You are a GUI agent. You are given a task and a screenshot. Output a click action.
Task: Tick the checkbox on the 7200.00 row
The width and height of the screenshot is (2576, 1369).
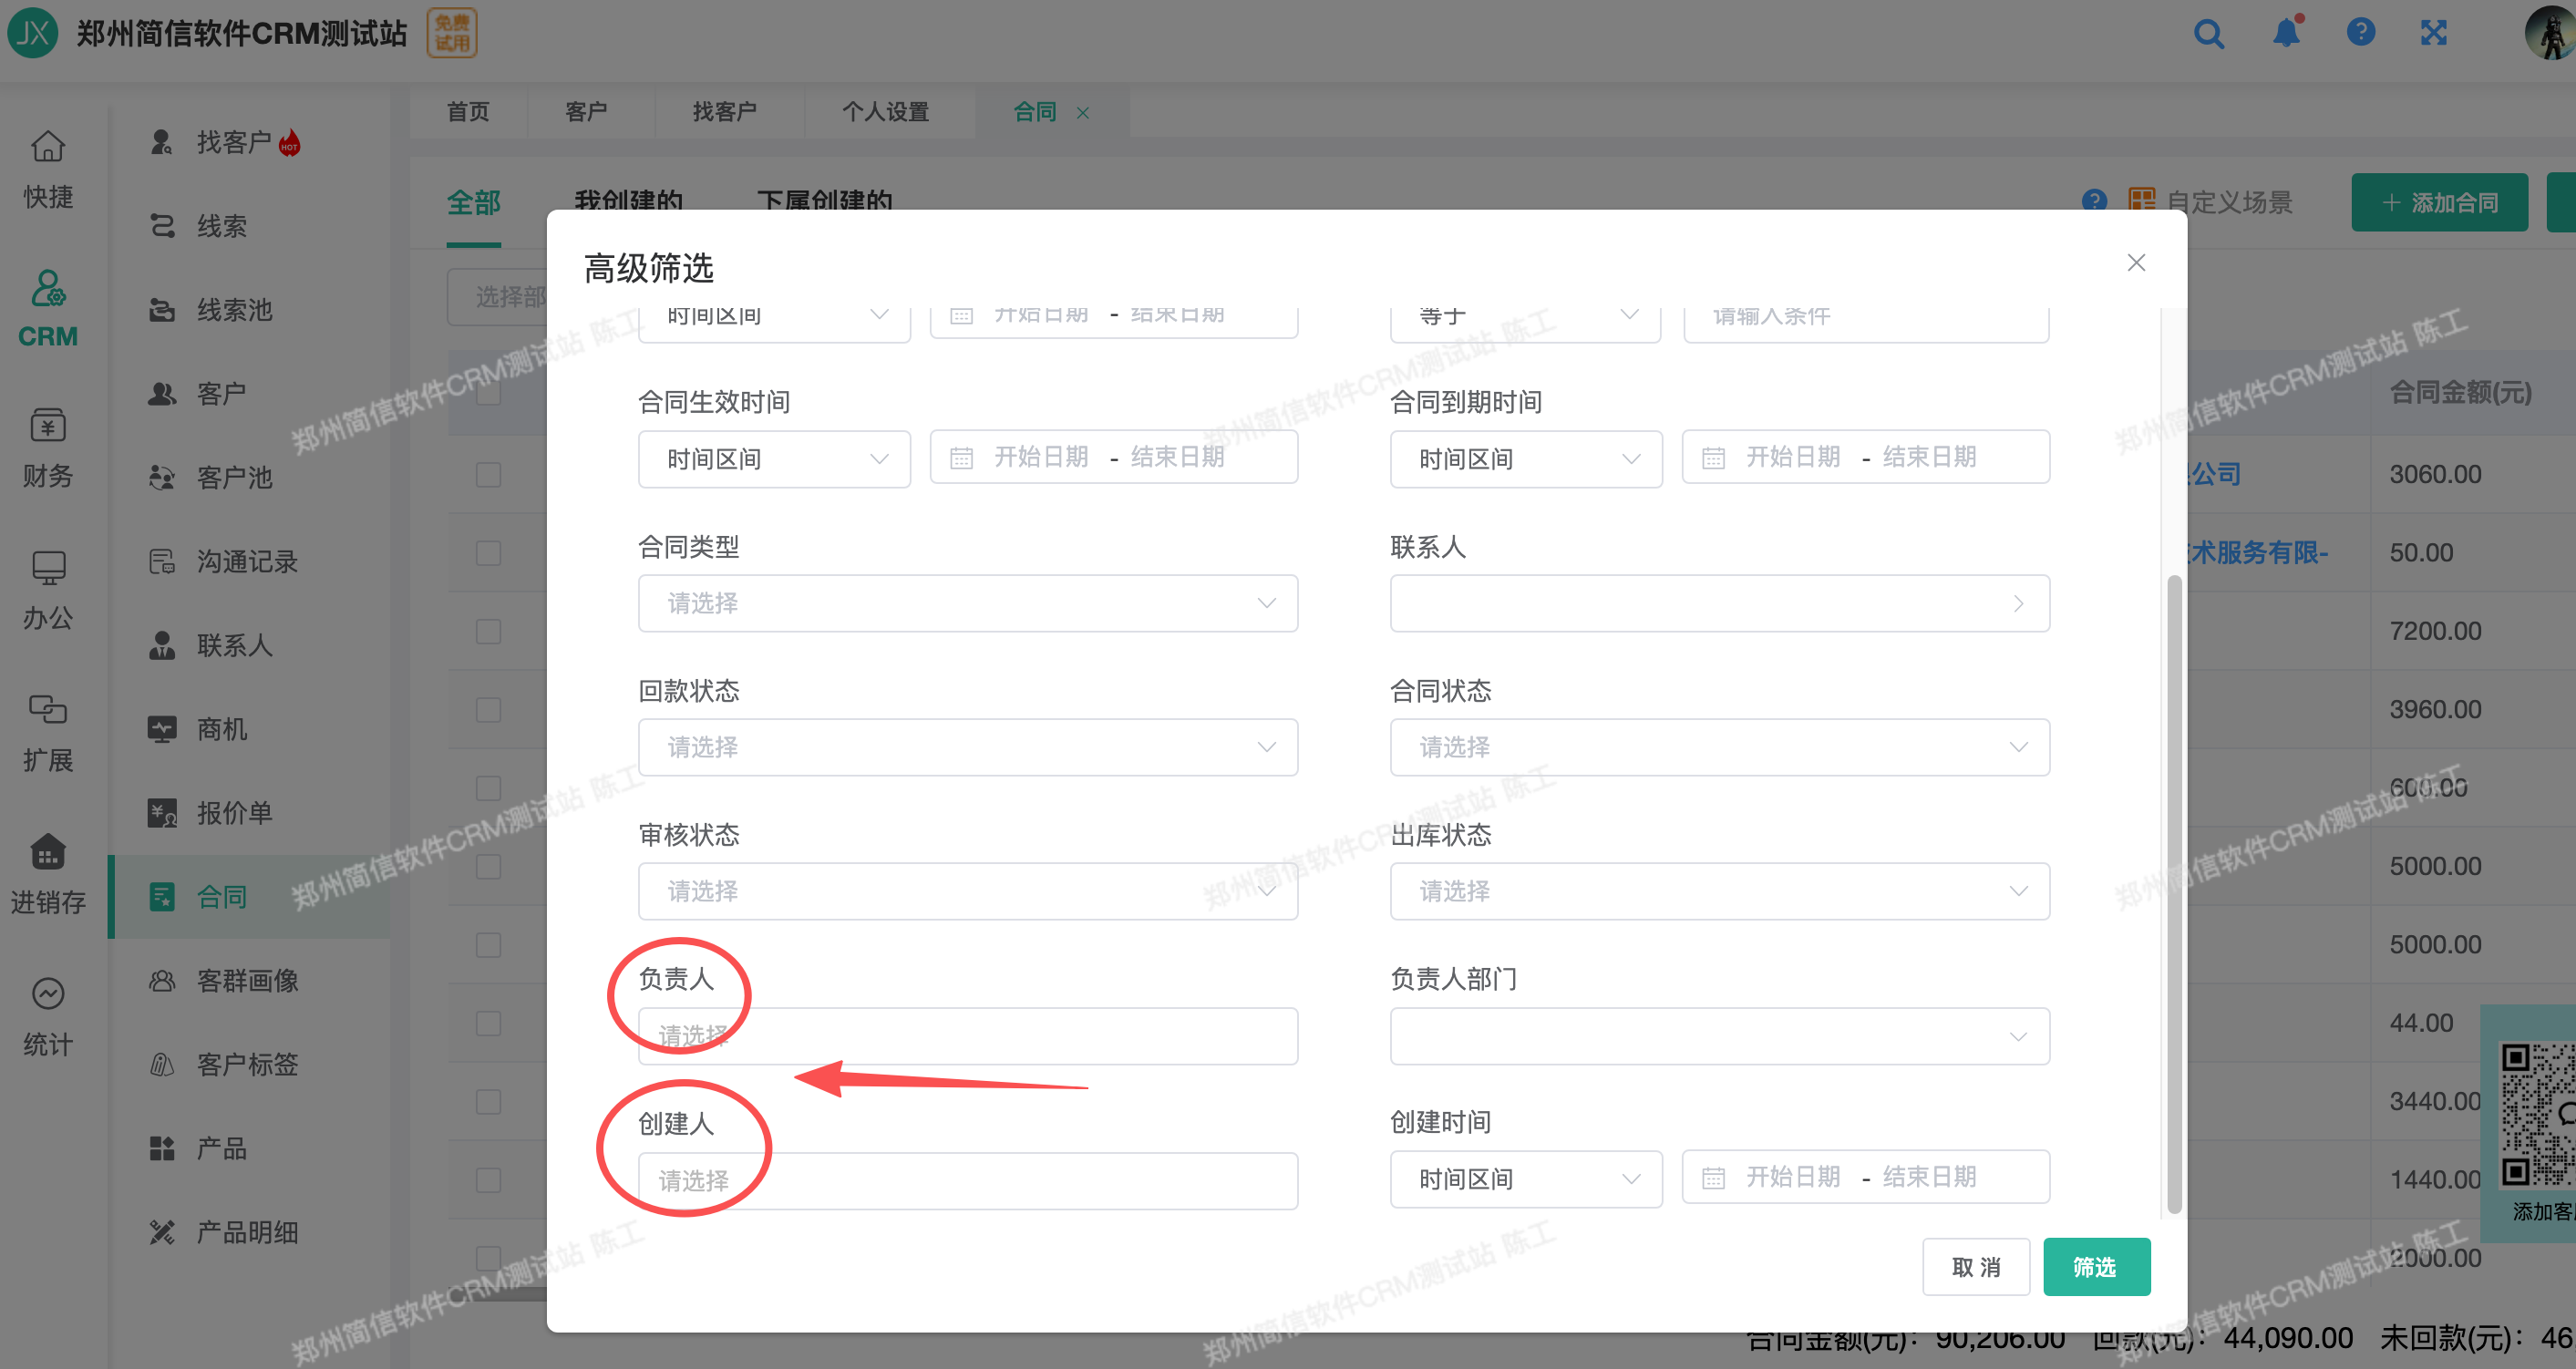488,631
